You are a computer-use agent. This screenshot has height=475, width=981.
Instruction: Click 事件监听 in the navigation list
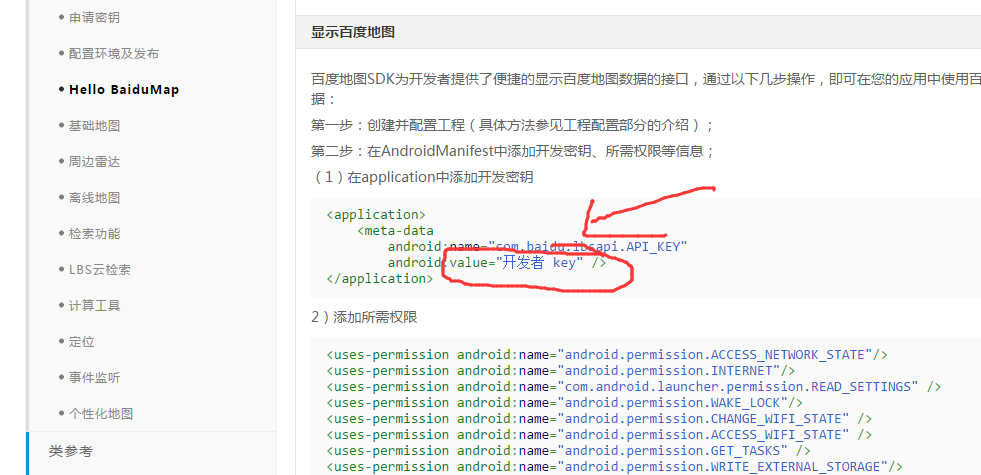pos(94,378)
